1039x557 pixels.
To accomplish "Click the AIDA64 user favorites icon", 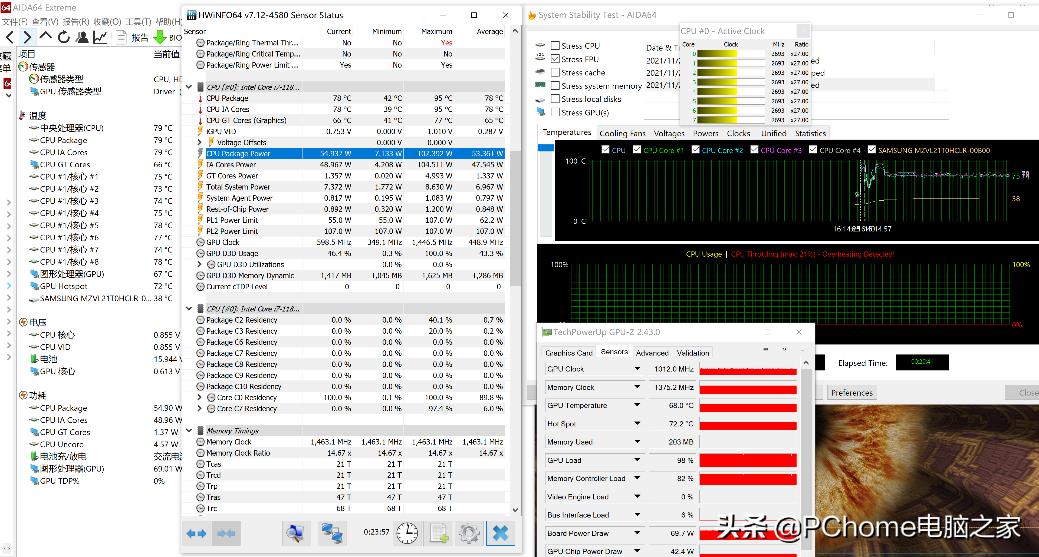I will pyautogui.click(x=82, y=37).
